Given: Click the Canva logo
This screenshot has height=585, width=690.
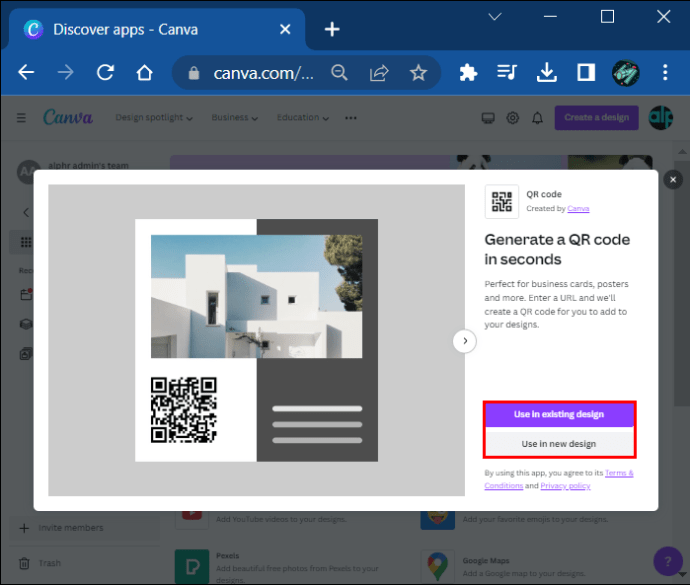Looking at the screenshot, I should click(68, 118).
